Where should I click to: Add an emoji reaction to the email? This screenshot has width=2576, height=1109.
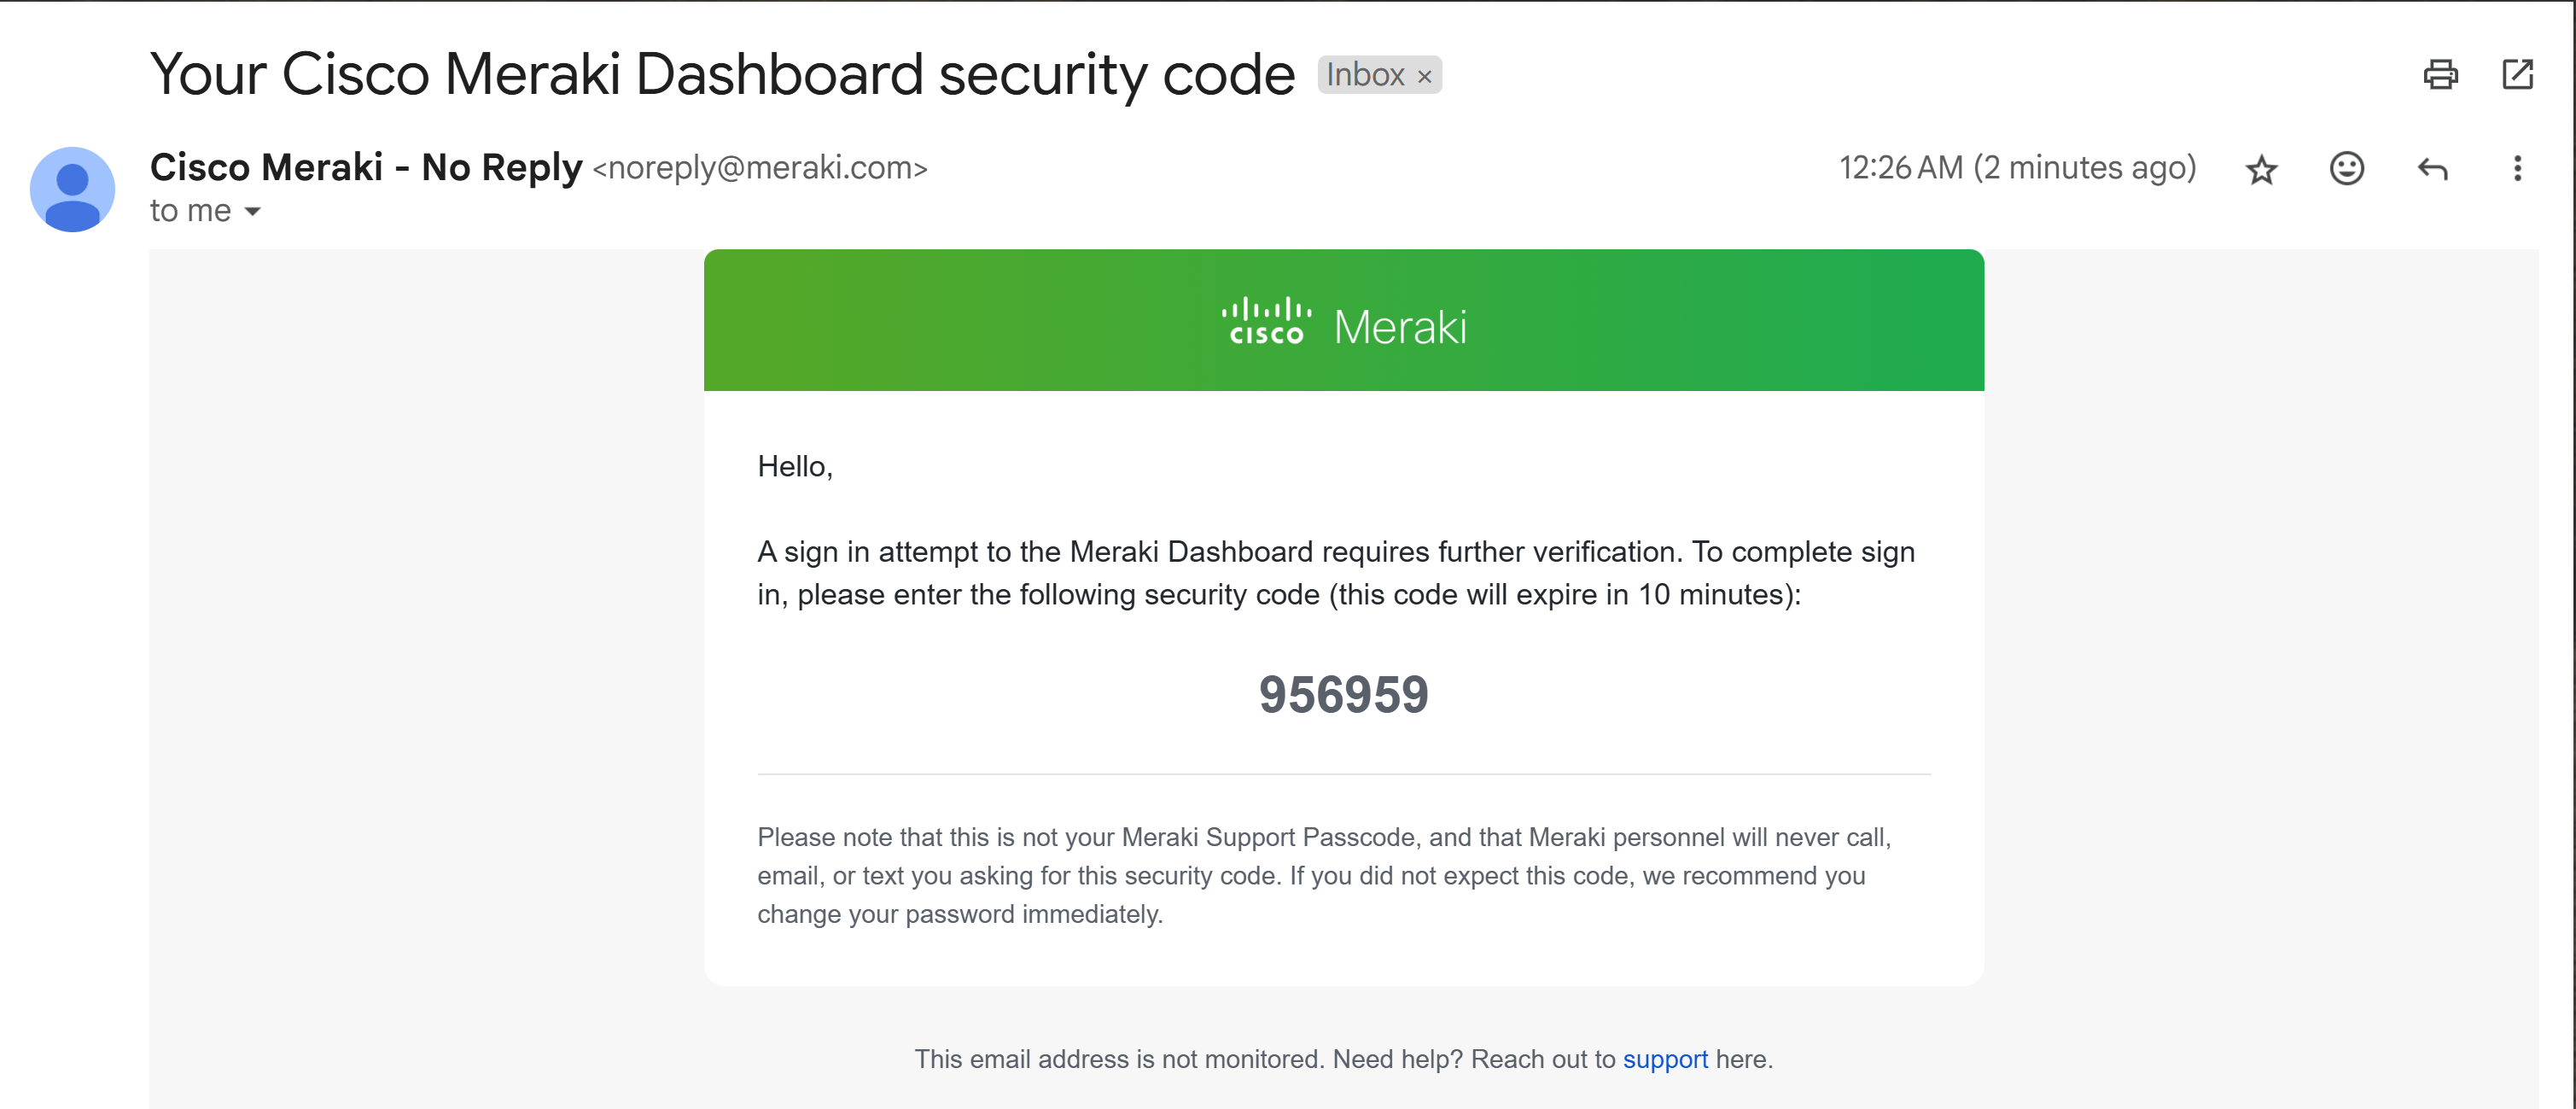tap(2346, 168)
